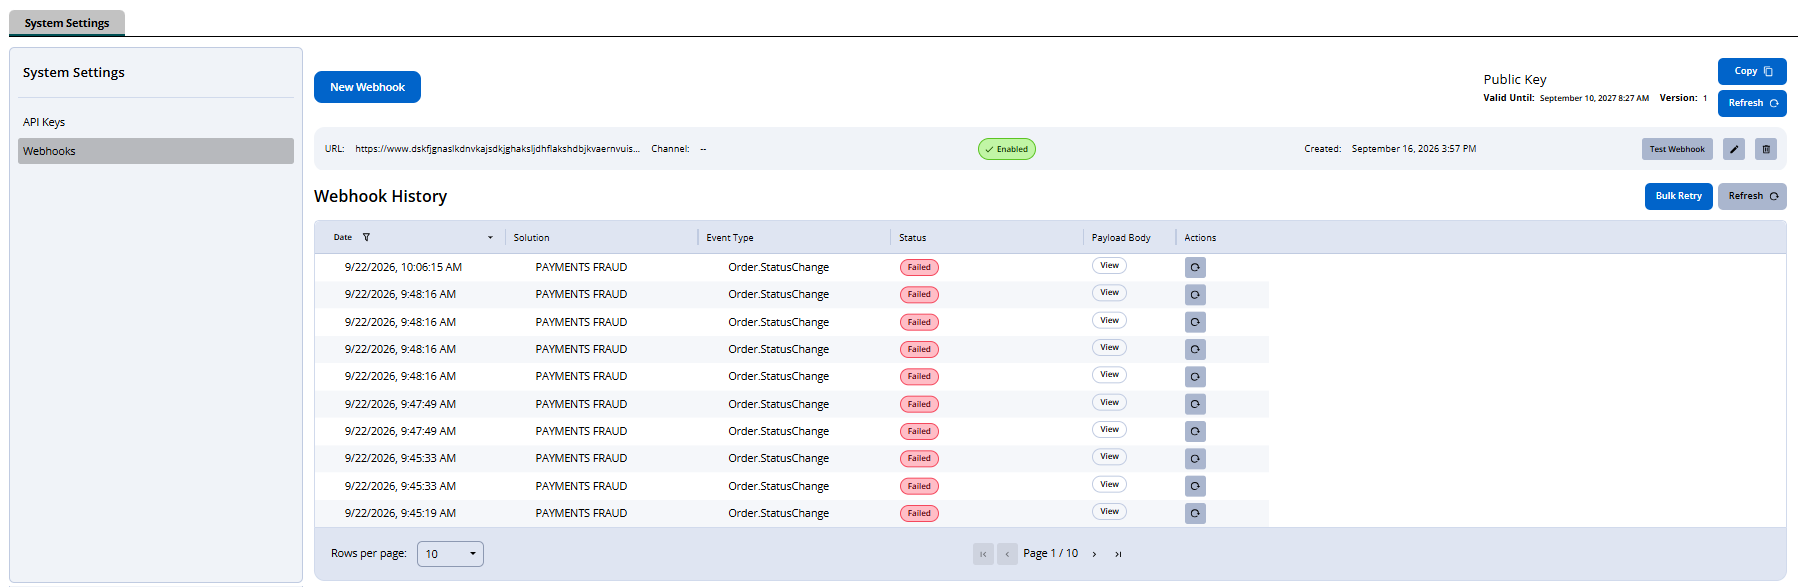Click the pencil edit webhook icon
Viewport: 1803px width, 587px height.
tap(1734, 149)
